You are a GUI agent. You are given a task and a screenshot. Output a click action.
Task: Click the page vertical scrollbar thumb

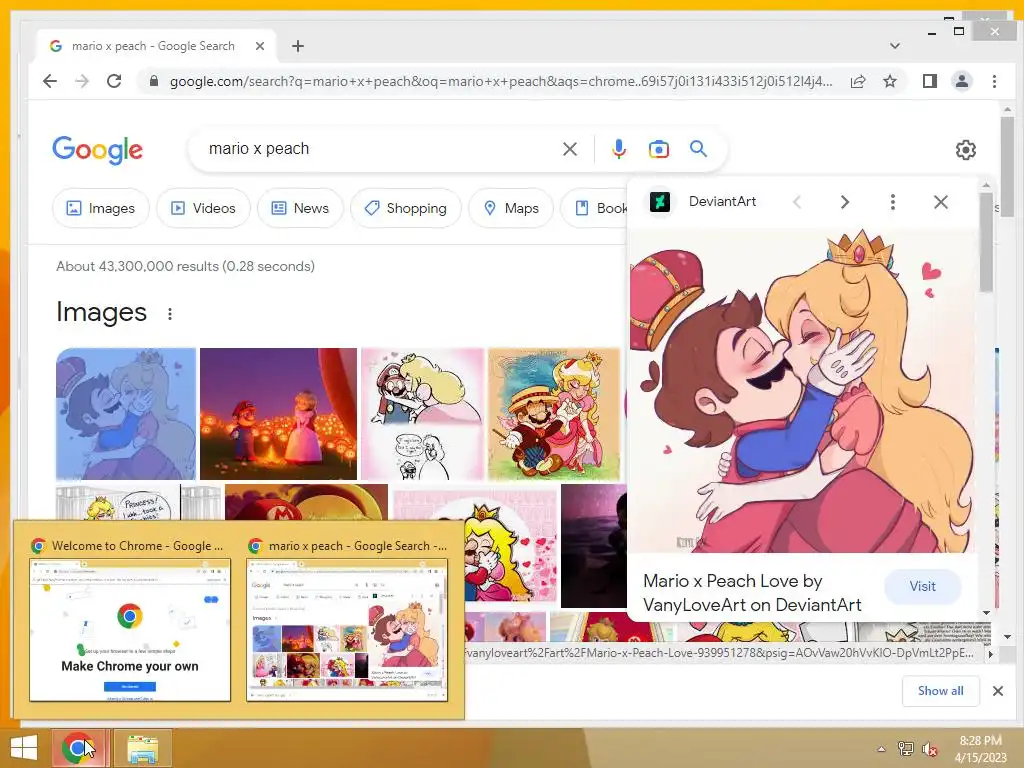click(x=1007, y=167)
